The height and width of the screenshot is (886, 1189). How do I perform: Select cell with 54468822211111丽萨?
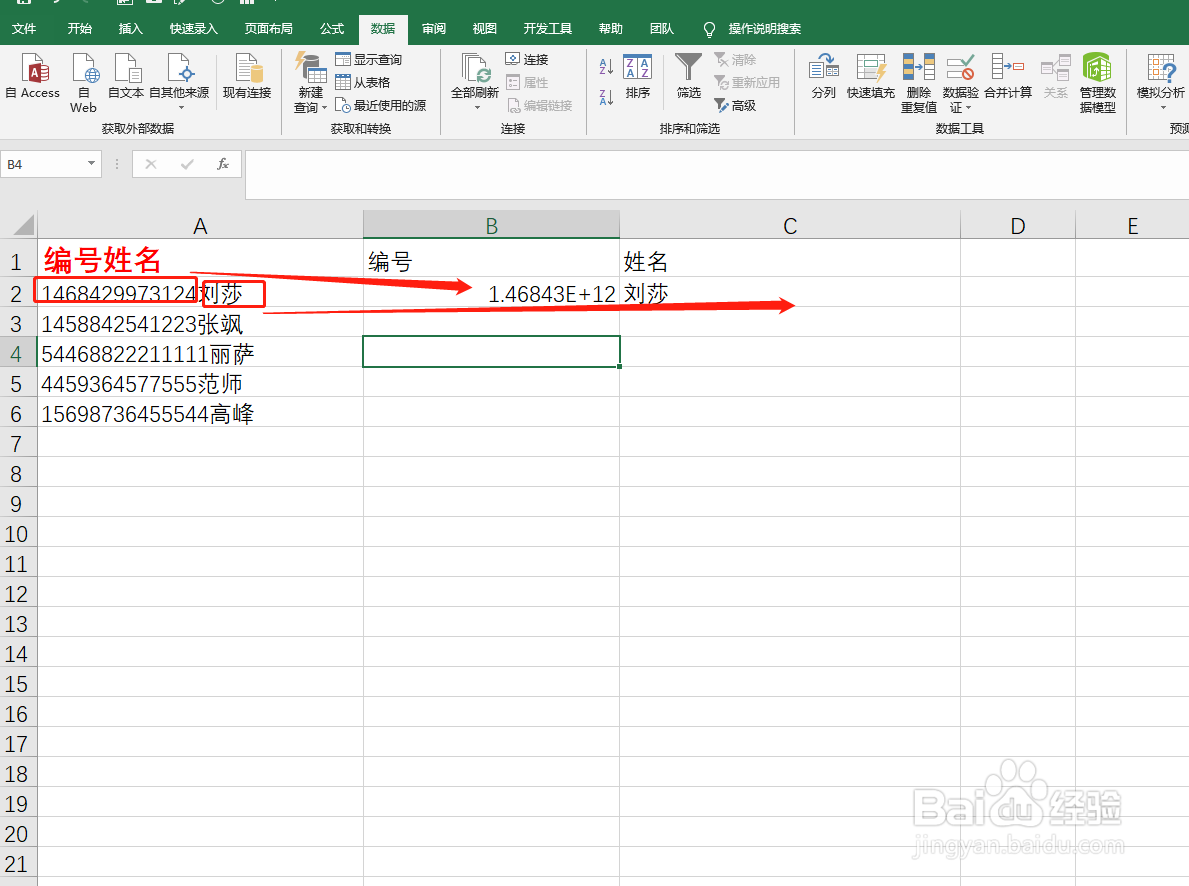(x=200, y=353)
